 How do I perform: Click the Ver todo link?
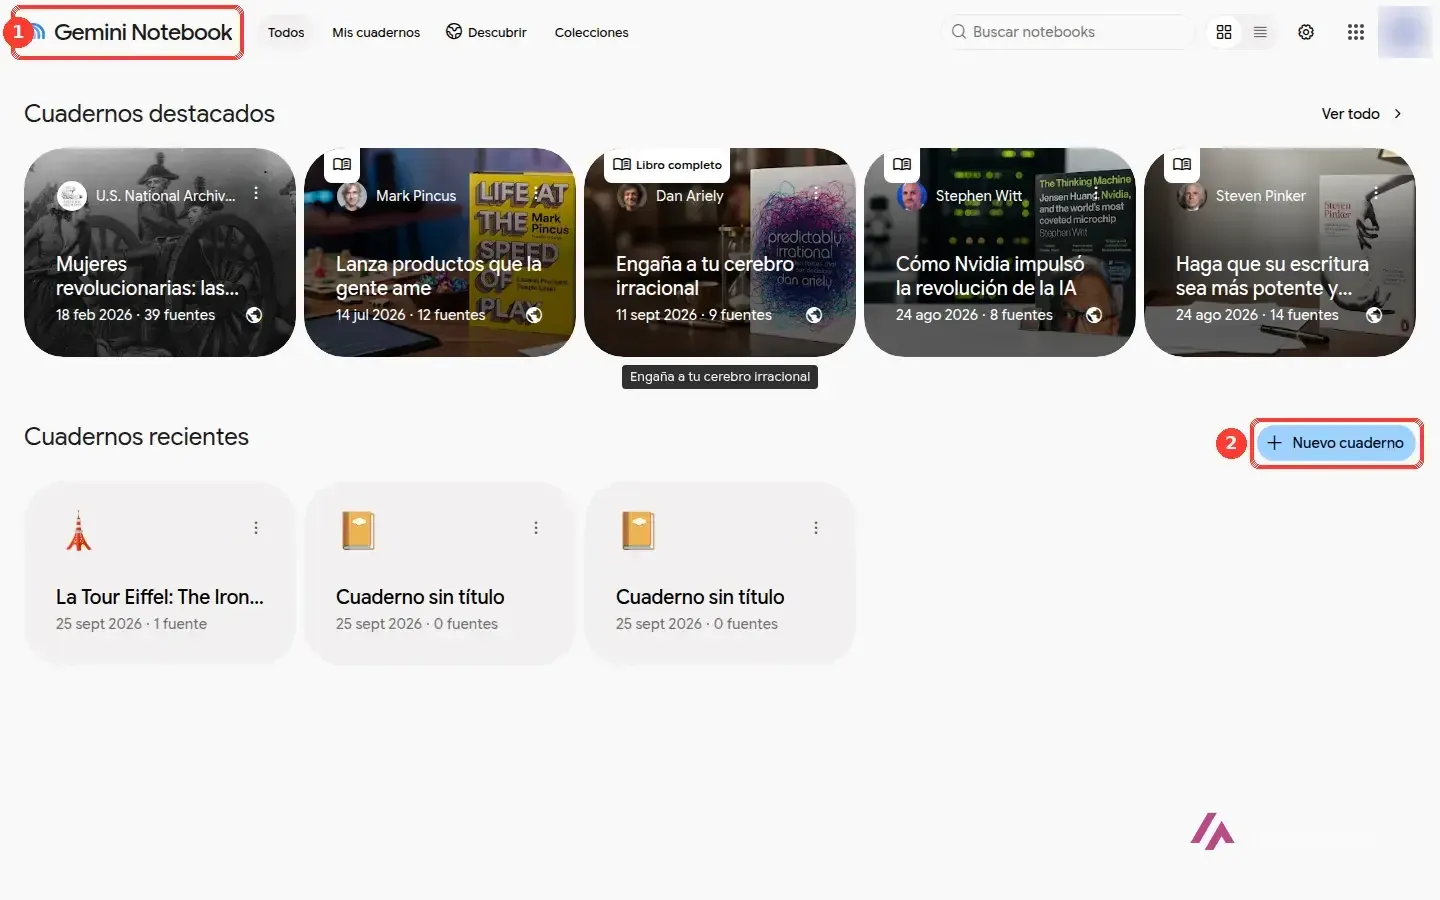1362,114
